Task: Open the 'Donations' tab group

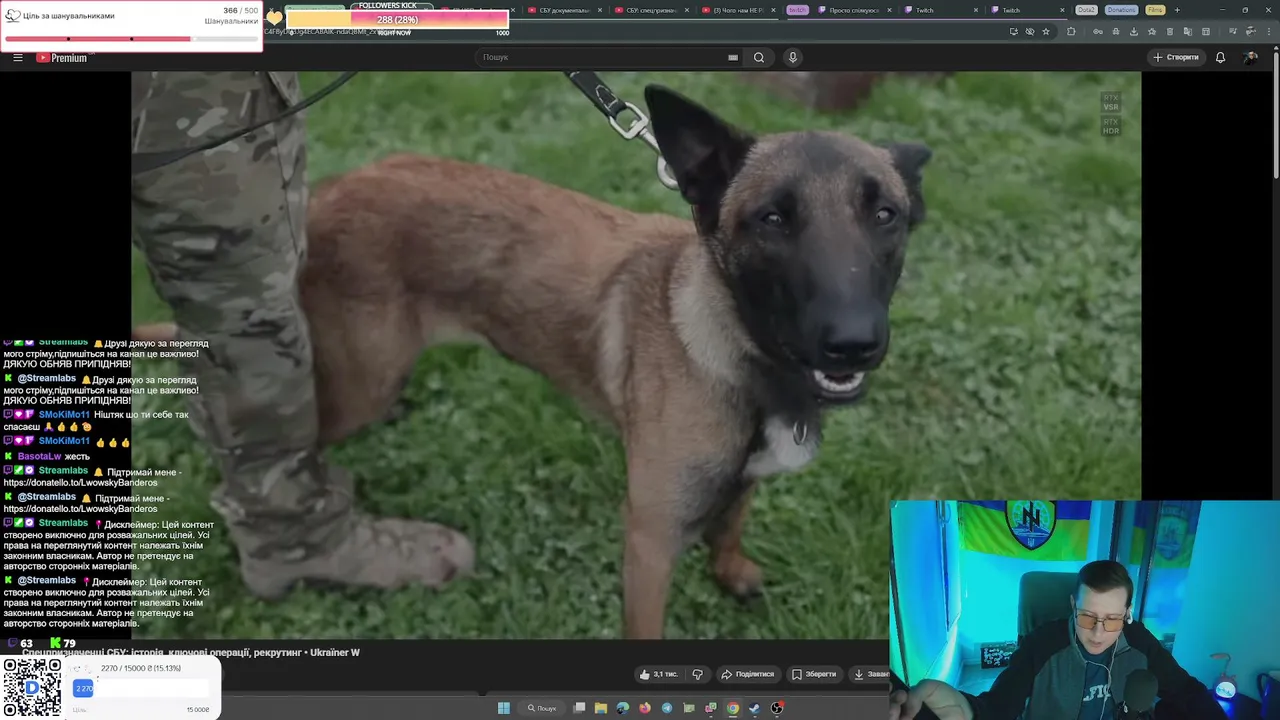Action: [1121, 10]
